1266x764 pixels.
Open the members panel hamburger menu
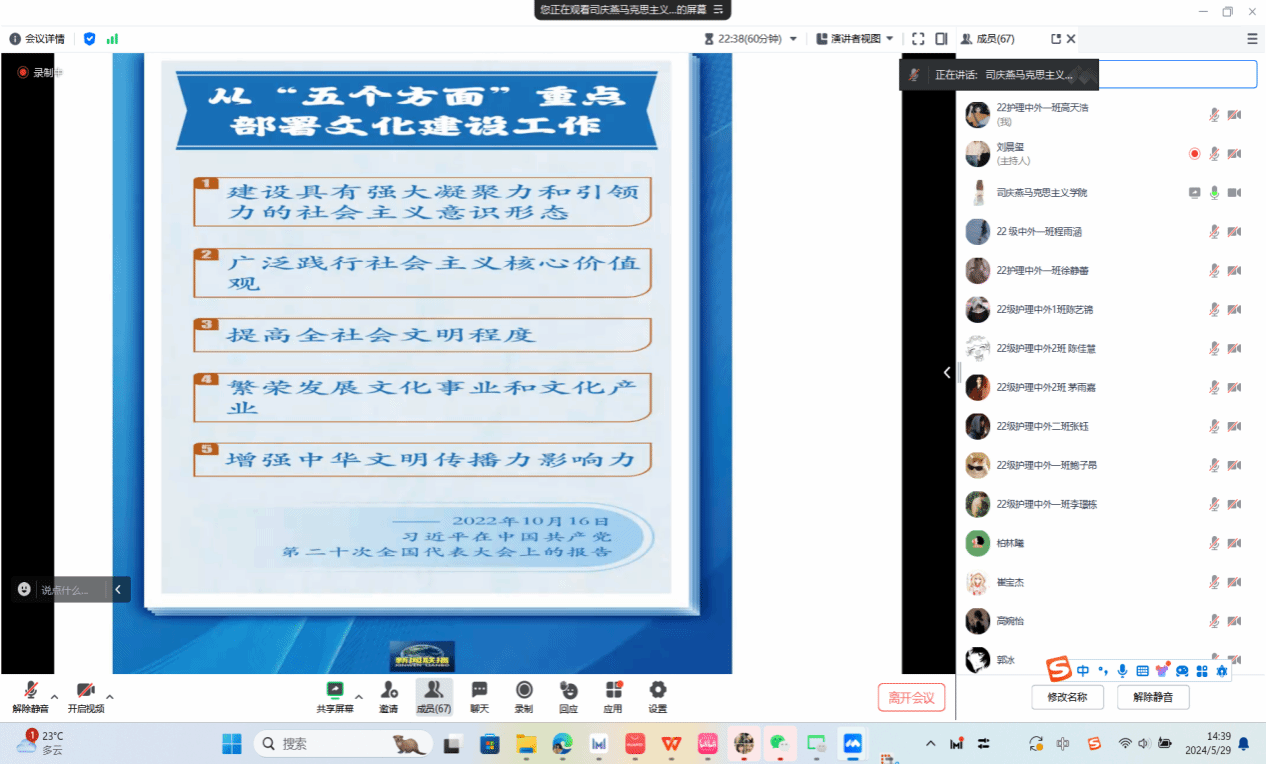coord(1252,39)
